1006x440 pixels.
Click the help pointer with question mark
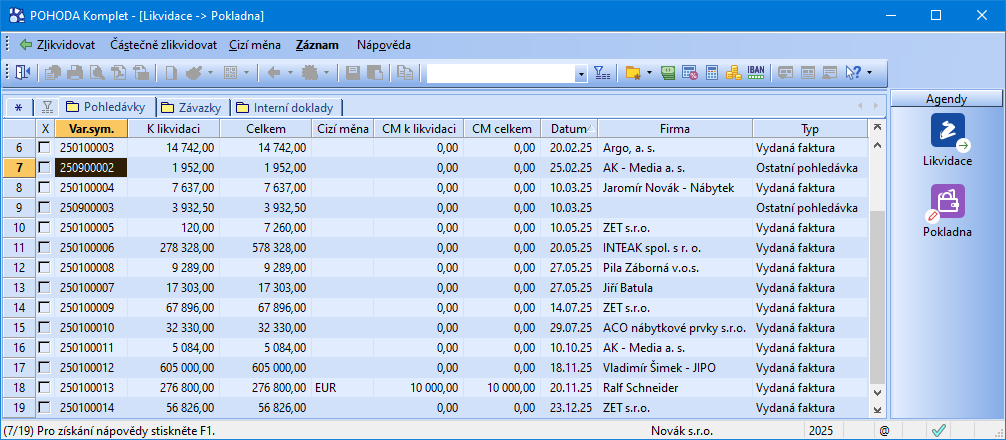click(853, 73)
